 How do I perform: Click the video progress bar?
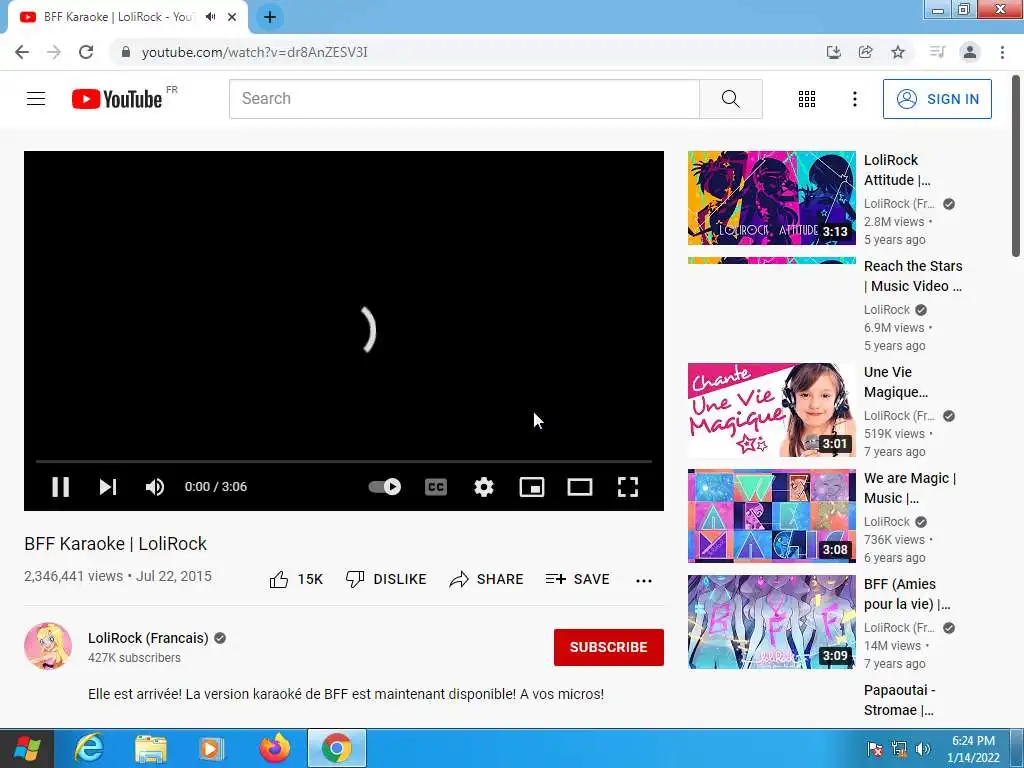pyautogui.click(x=344, y=461)
